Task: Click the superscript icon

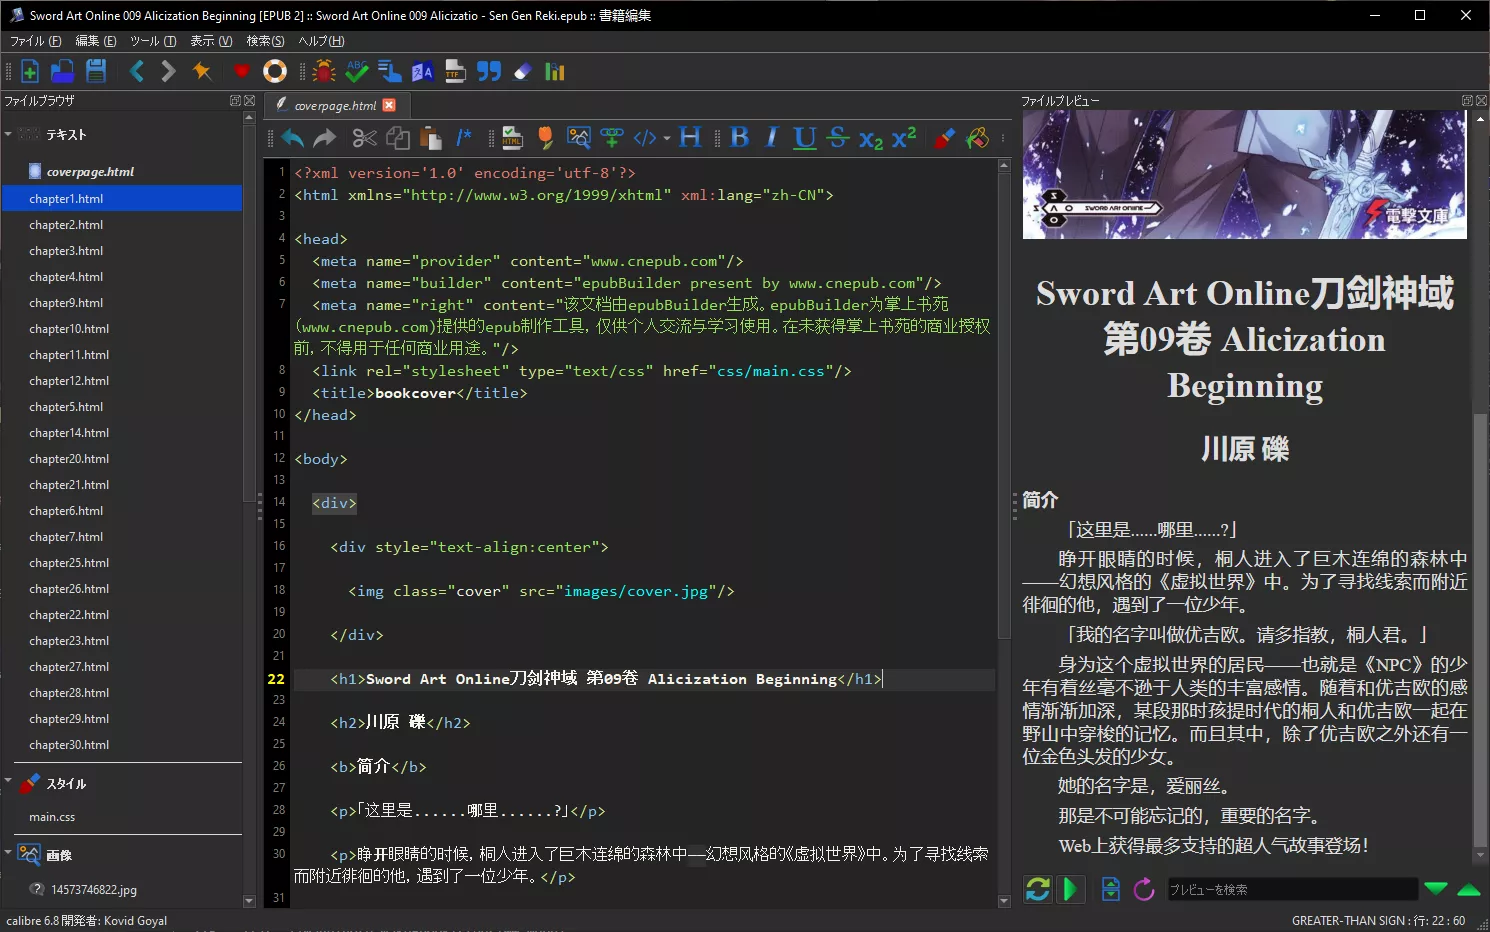Action: (x=904, y=138)
